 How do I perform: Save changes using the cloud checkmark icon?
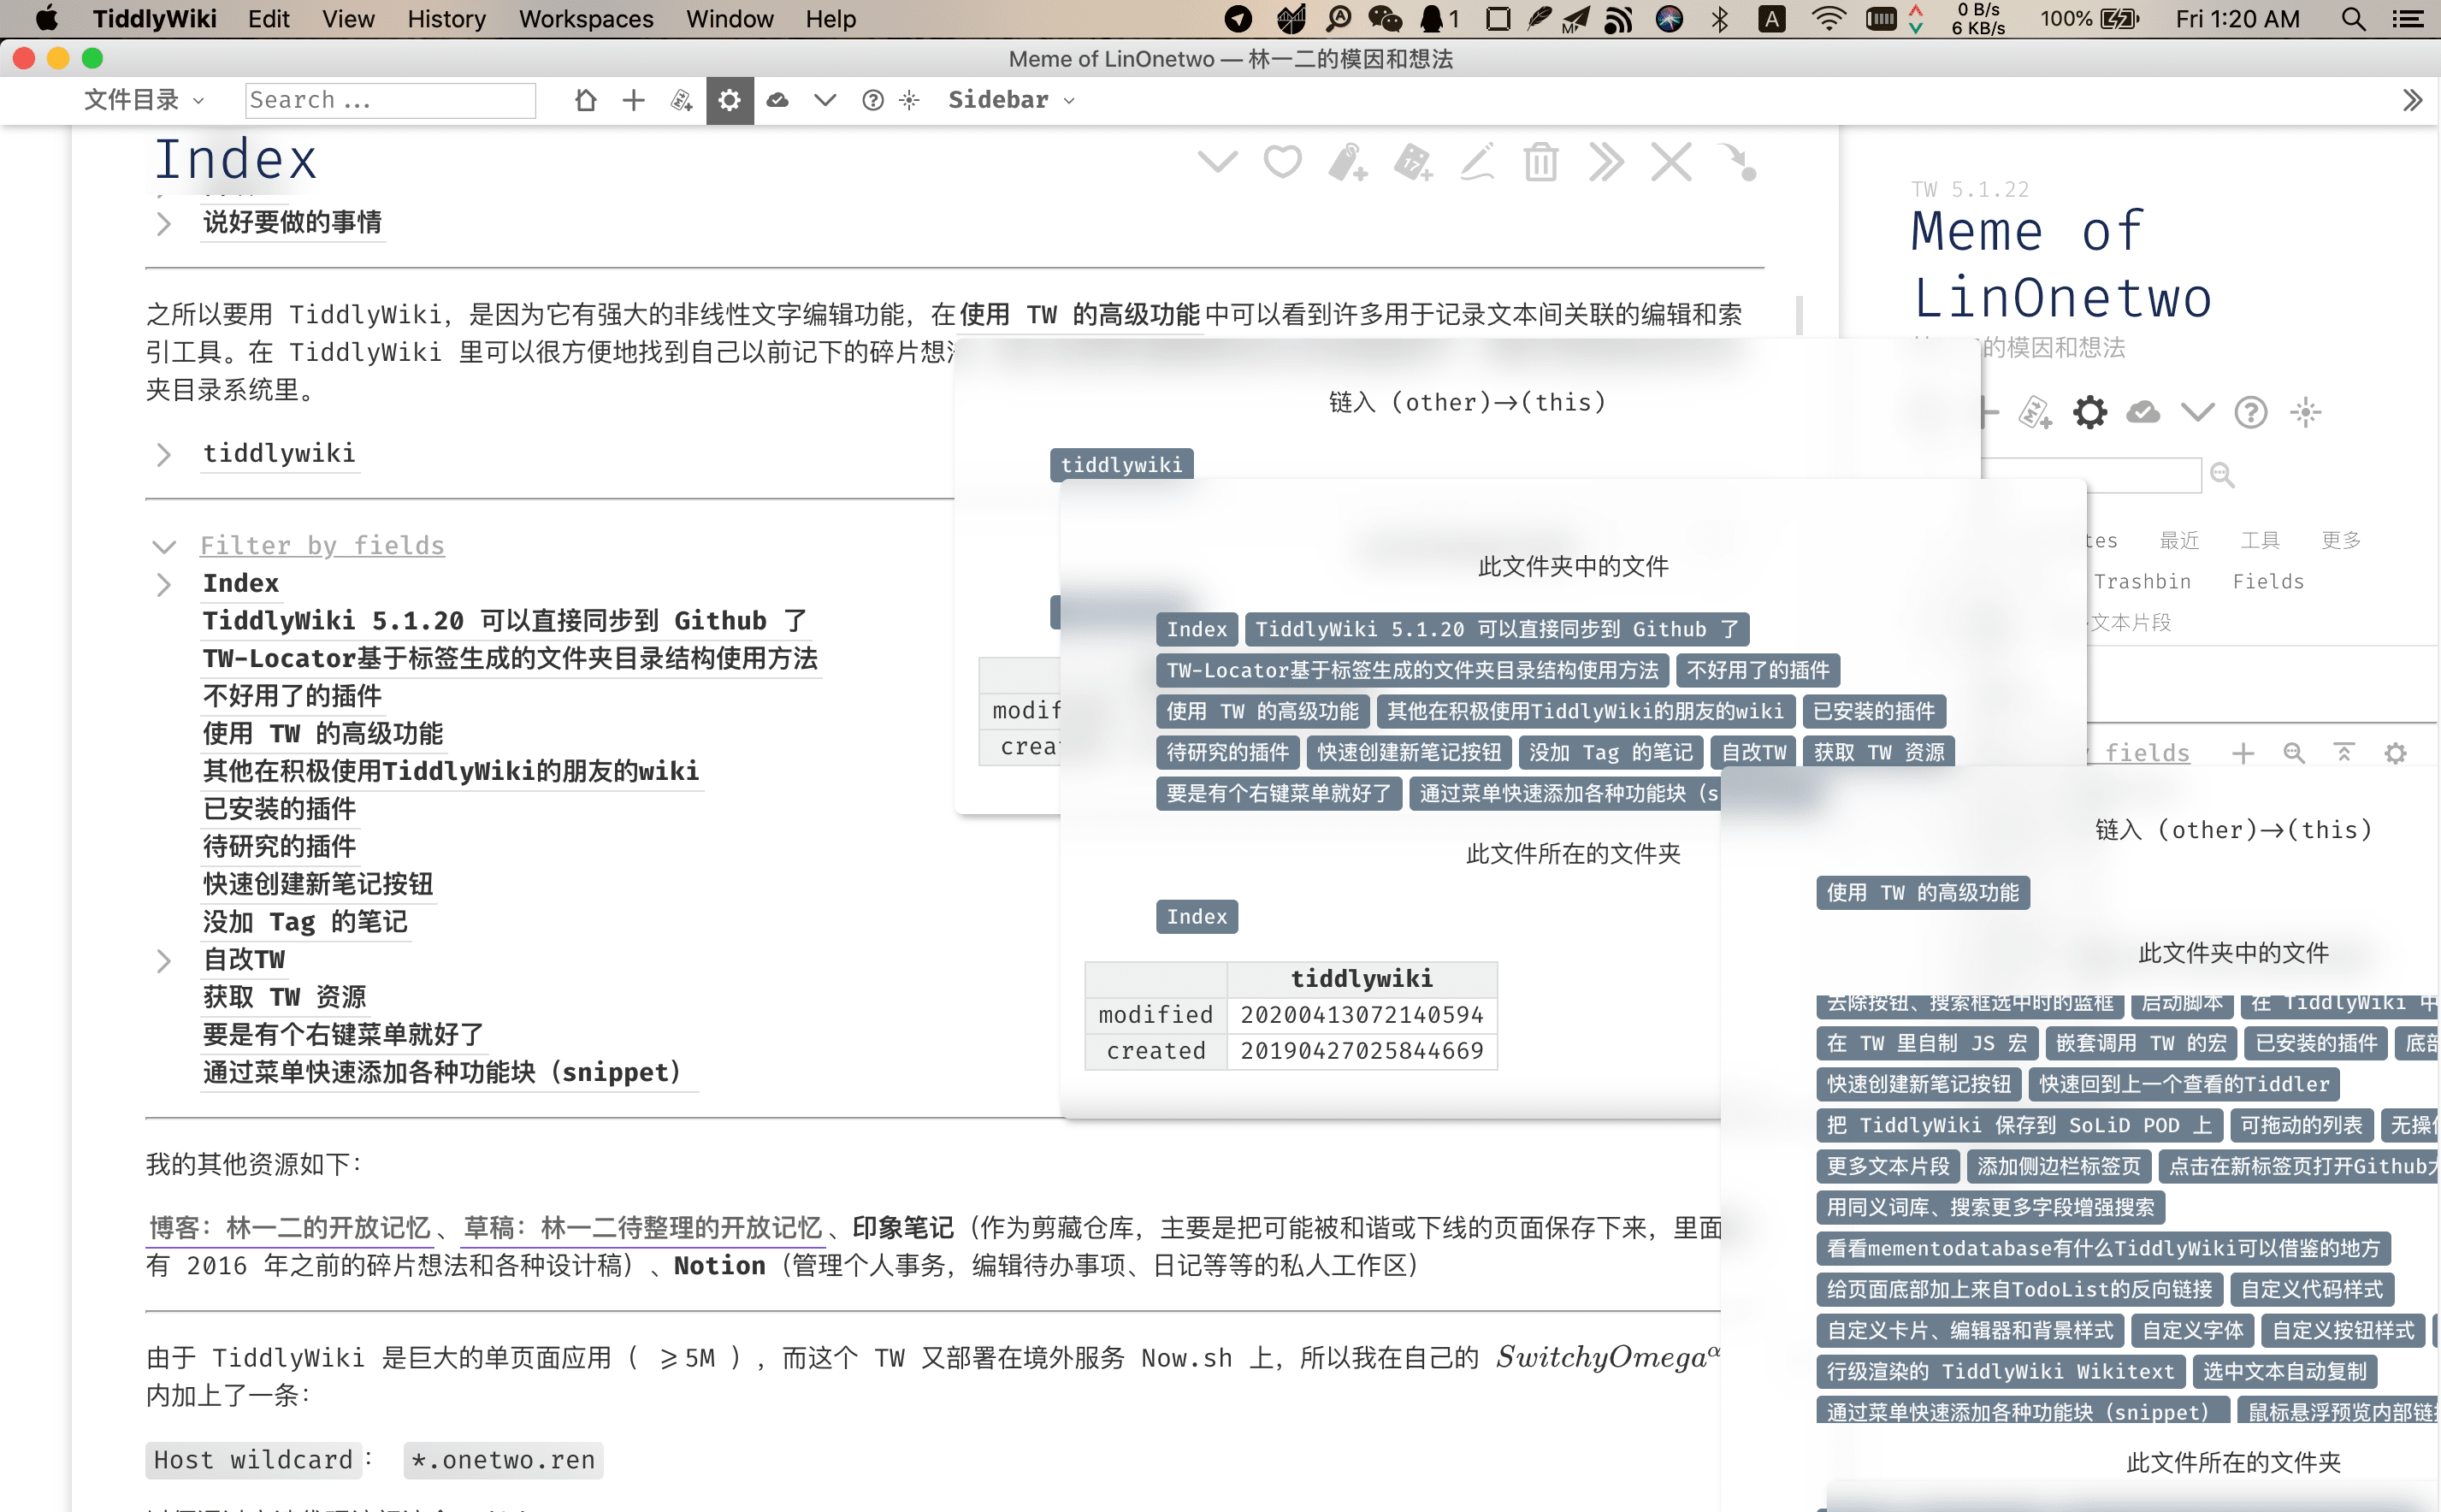[778, 100]
